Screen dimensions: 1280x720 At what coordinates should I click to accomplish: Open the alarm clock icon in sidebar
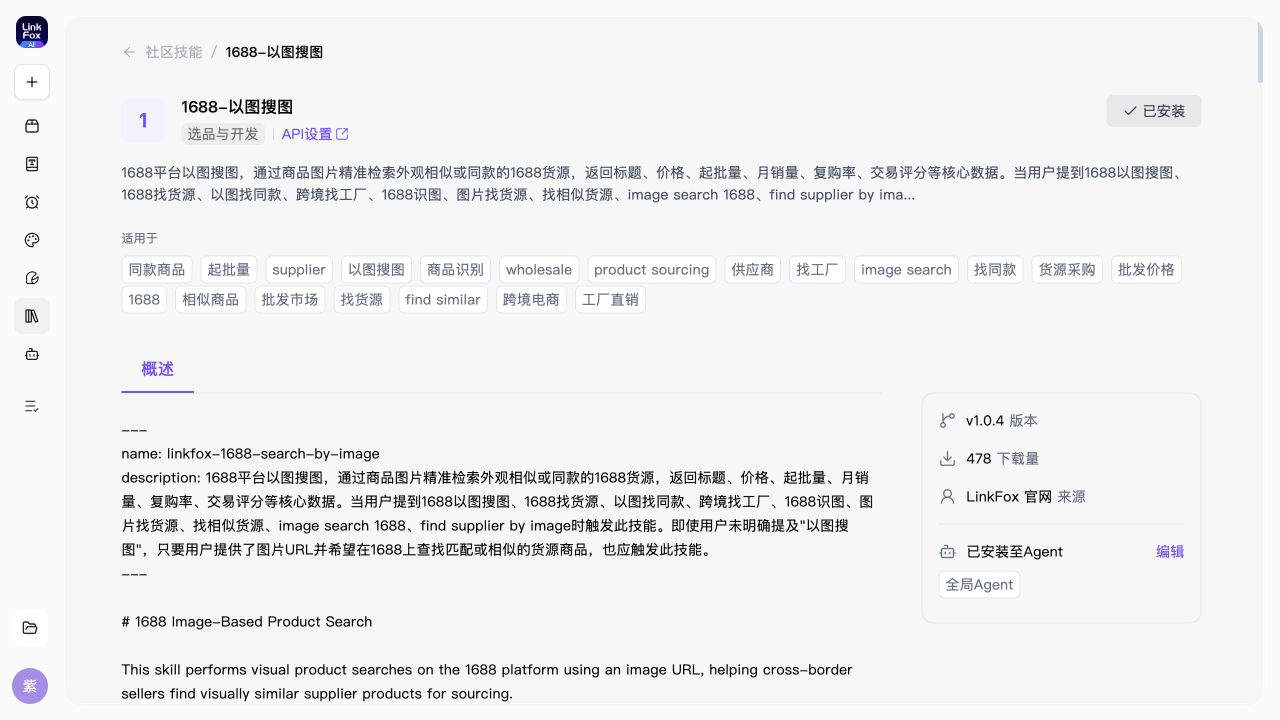click(32, 202)
